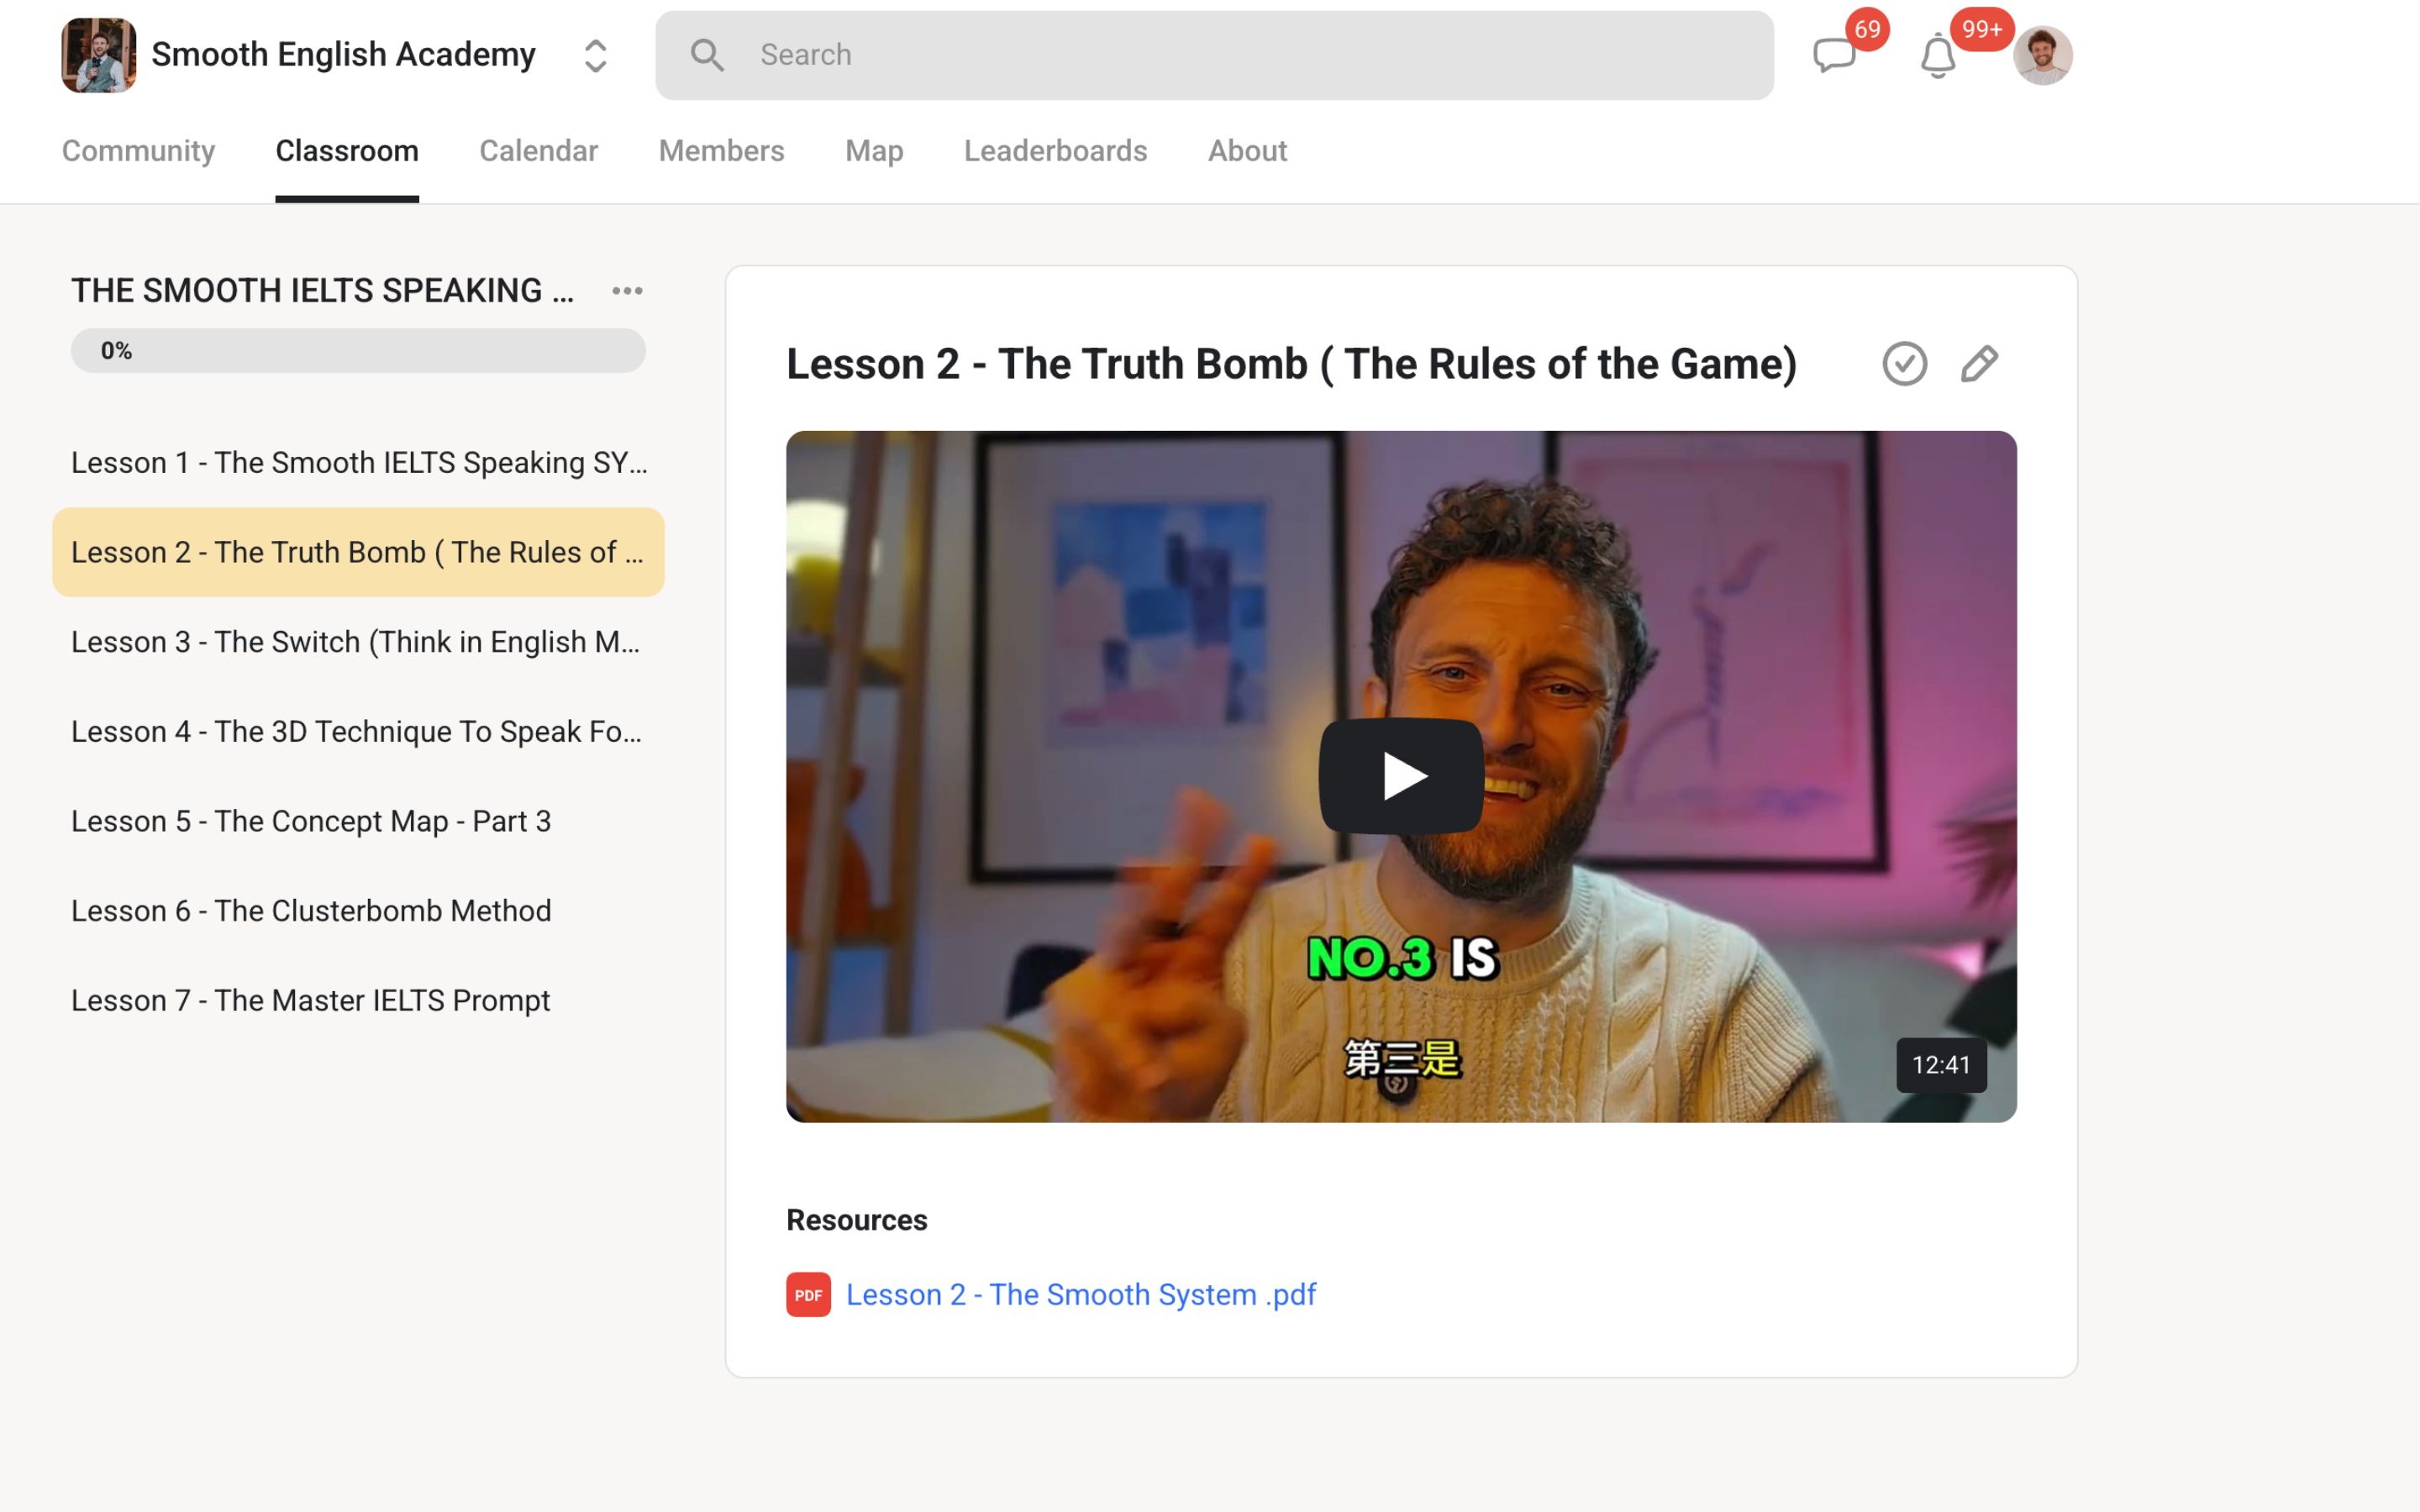Open the notifications bell
Image resolution: width=2420 pixels, height=1512 pixels.
[1937, 57]
